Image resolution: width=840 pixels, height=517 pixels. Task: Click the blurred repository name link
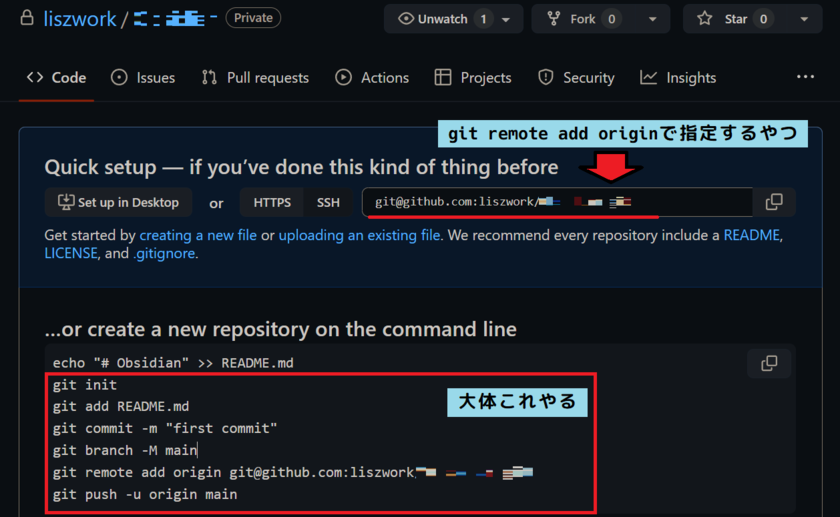[x=175, y=19]
